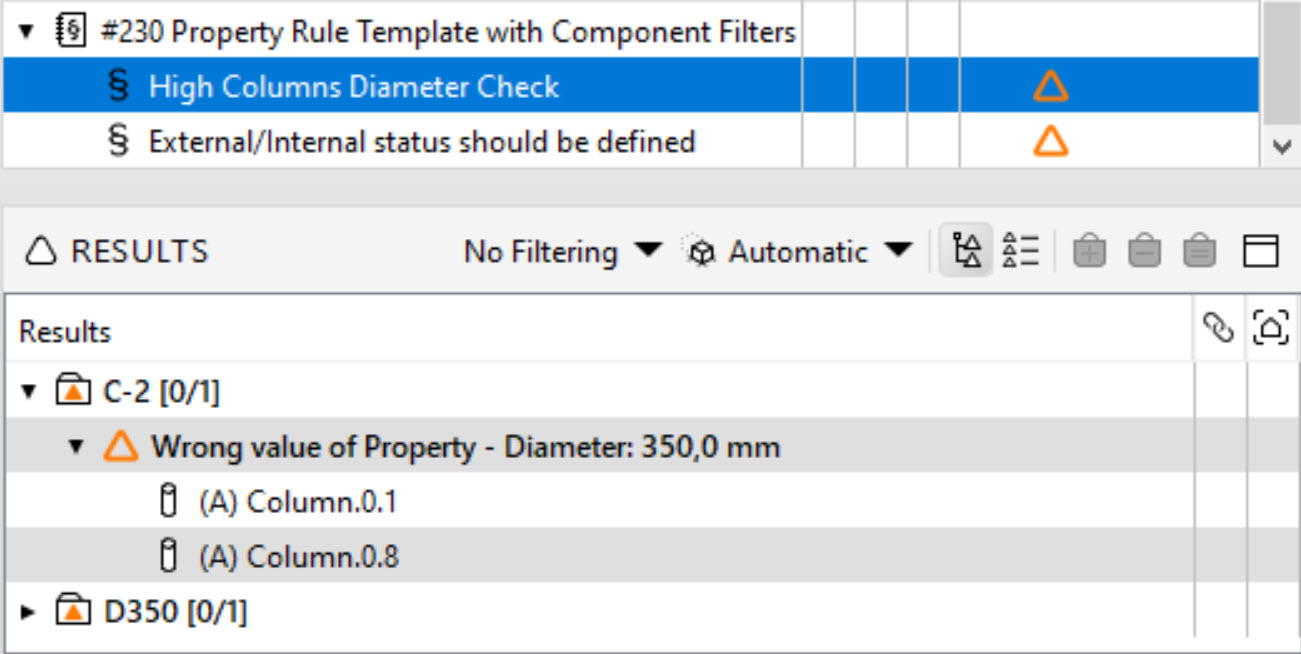
Task: Collapse Wrong value of Property result
Action: pos(76,447)
